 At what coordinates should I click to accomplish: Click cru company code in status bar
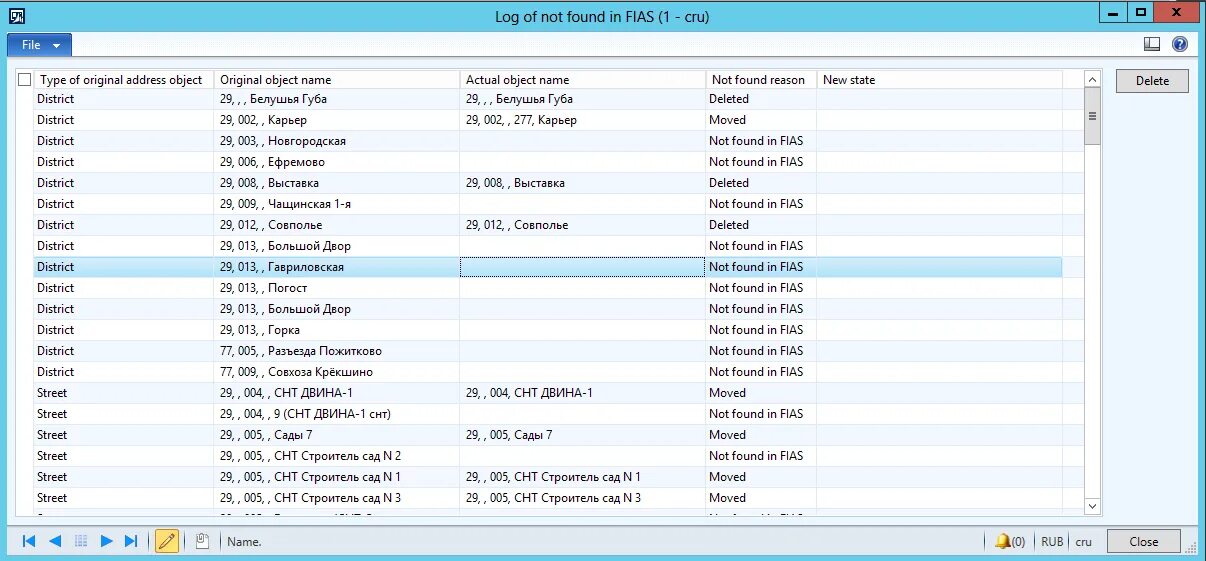tap(1084, 541)
